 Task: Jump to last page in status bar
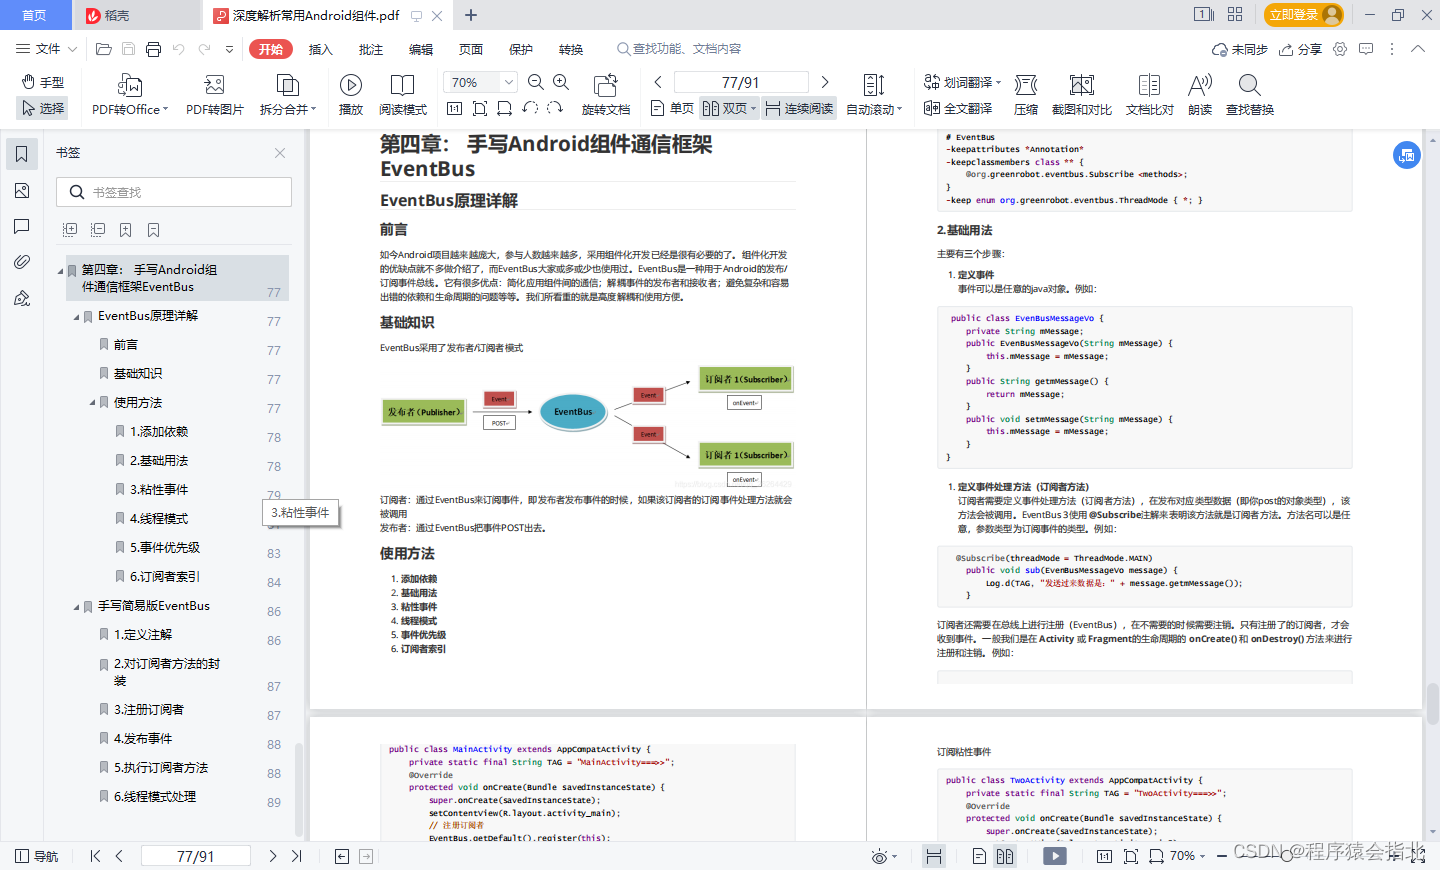pyautogui.click(x=296, y=856)
